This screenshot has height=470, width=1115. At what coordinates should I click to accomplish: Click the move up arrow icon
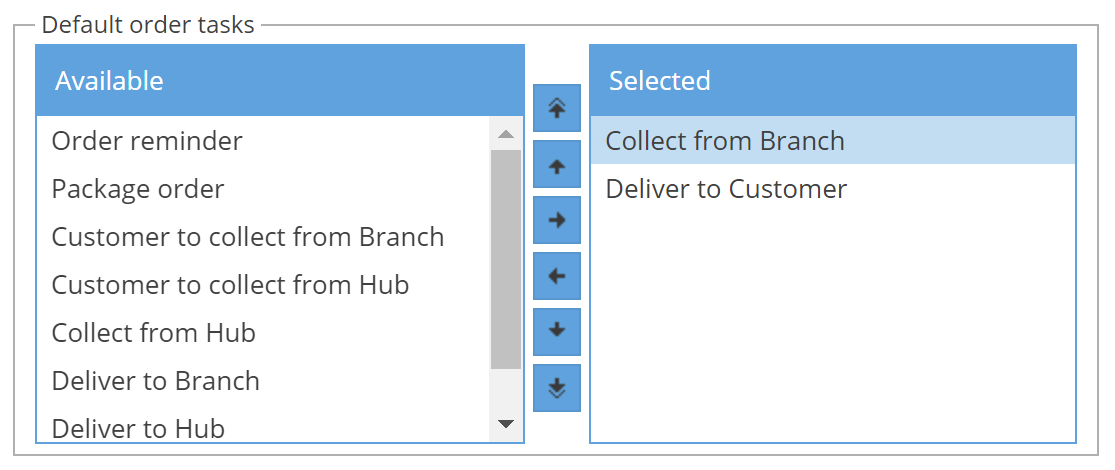click(557, 165)
